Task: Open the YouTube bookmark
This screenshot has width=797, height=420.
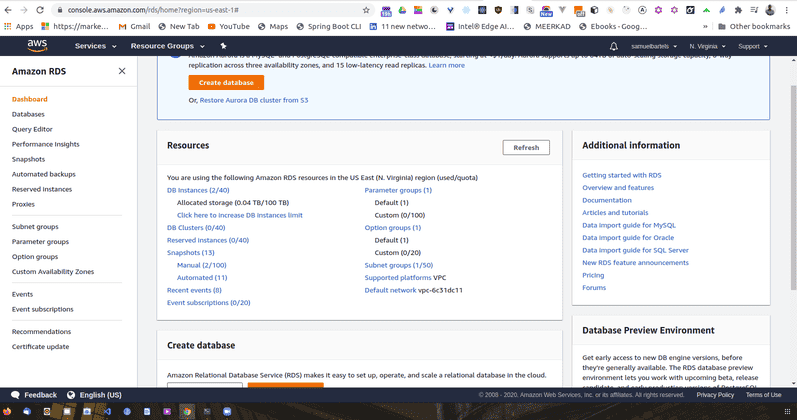Action: point(229,26)
